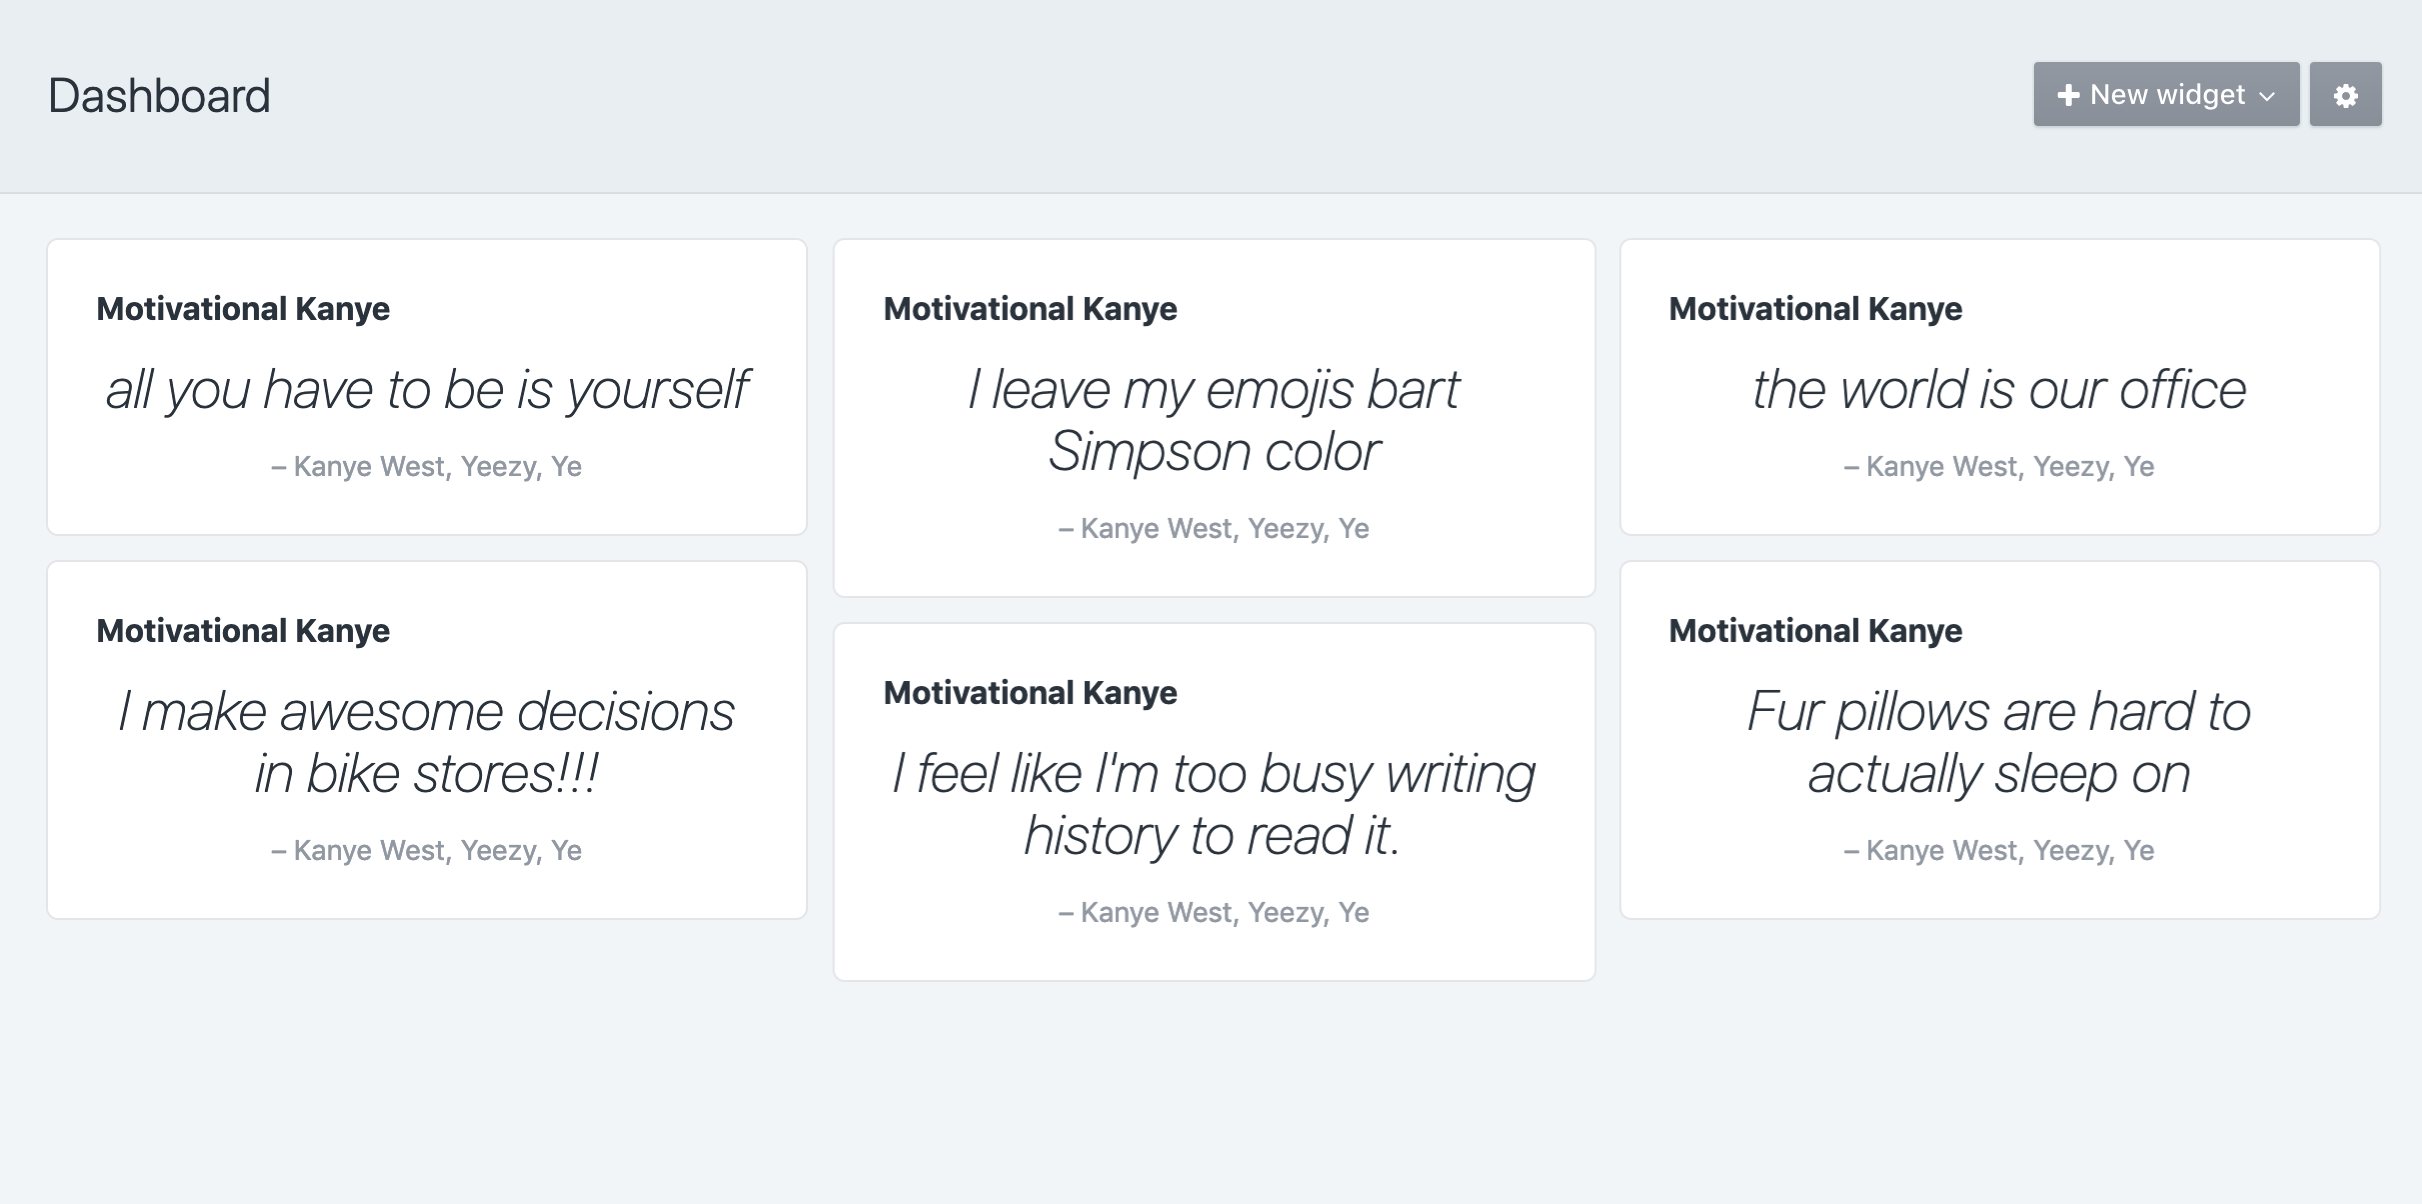This screenshot has width=2422, height=1204.
Task: Click the Dashboard page heading
Action: click(159, 96)
